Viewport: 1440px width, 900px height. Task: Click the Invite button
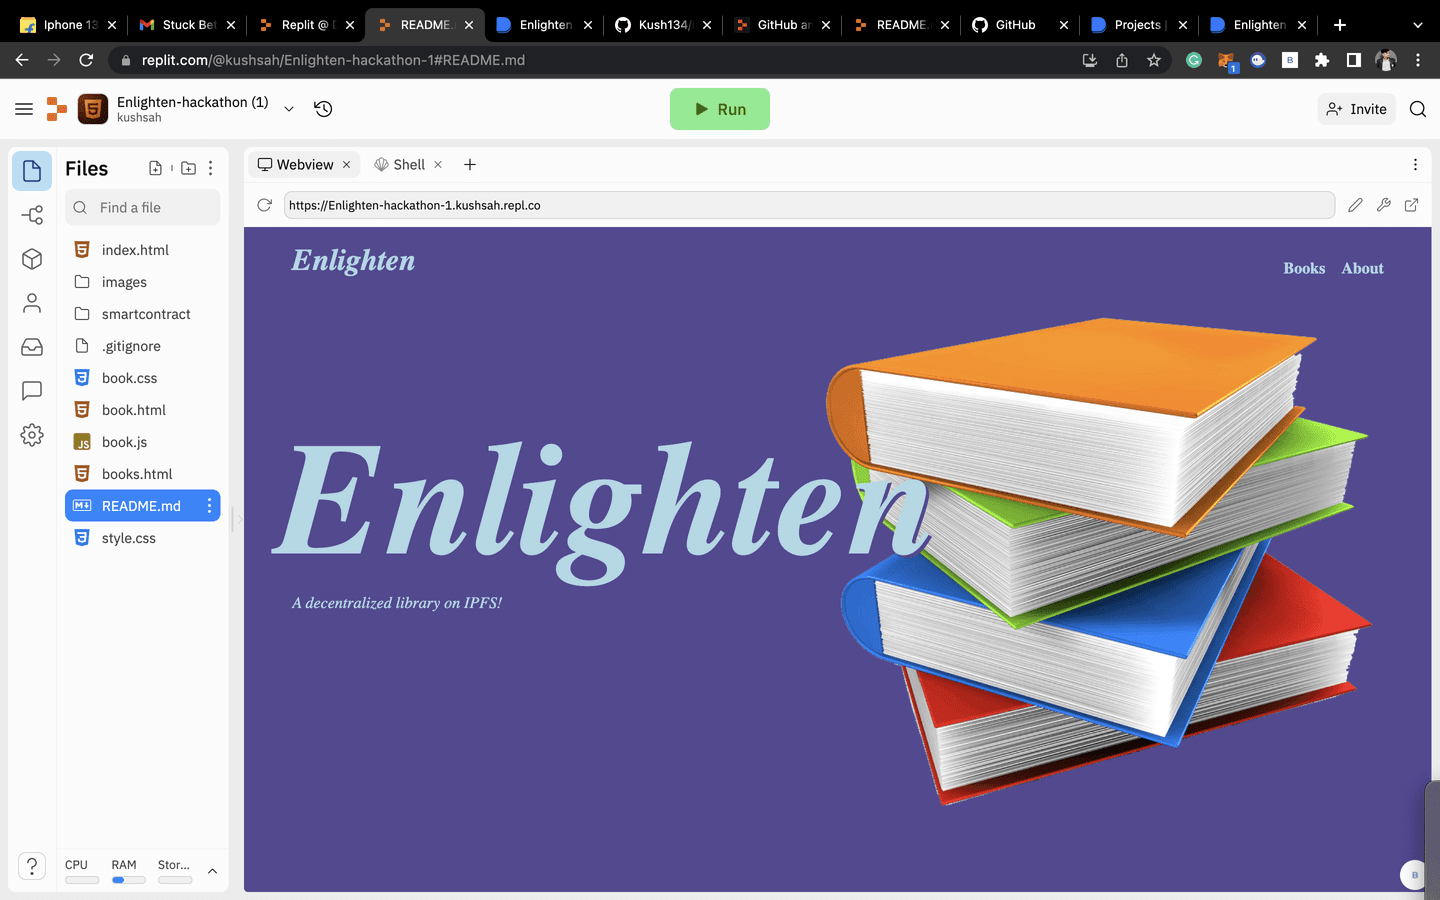click(x=1357, y=109)
